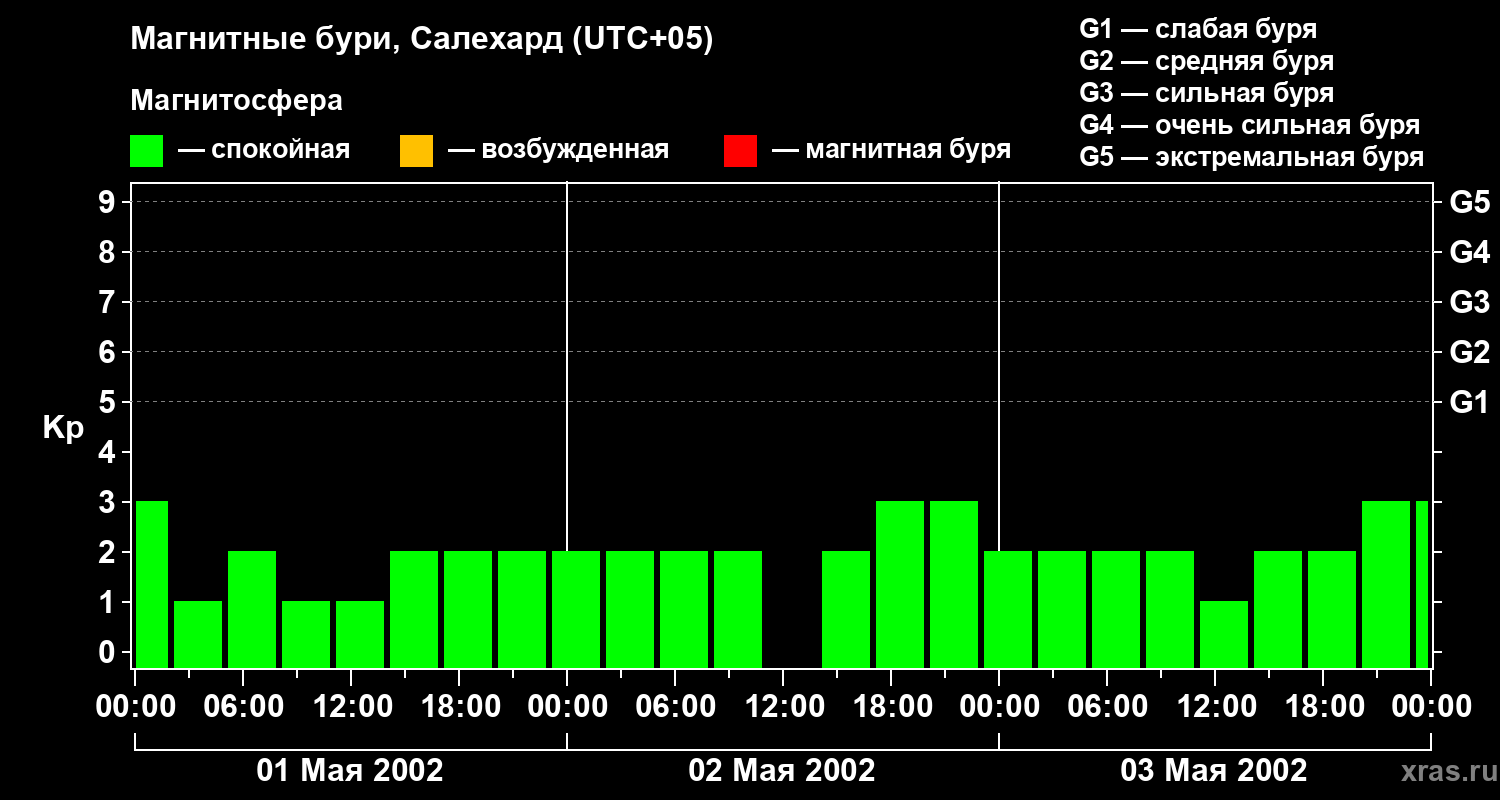
Task: Click the 'G2 — средняя буря' legend line
Action: pyautogui.click(x=1207, y=61)
